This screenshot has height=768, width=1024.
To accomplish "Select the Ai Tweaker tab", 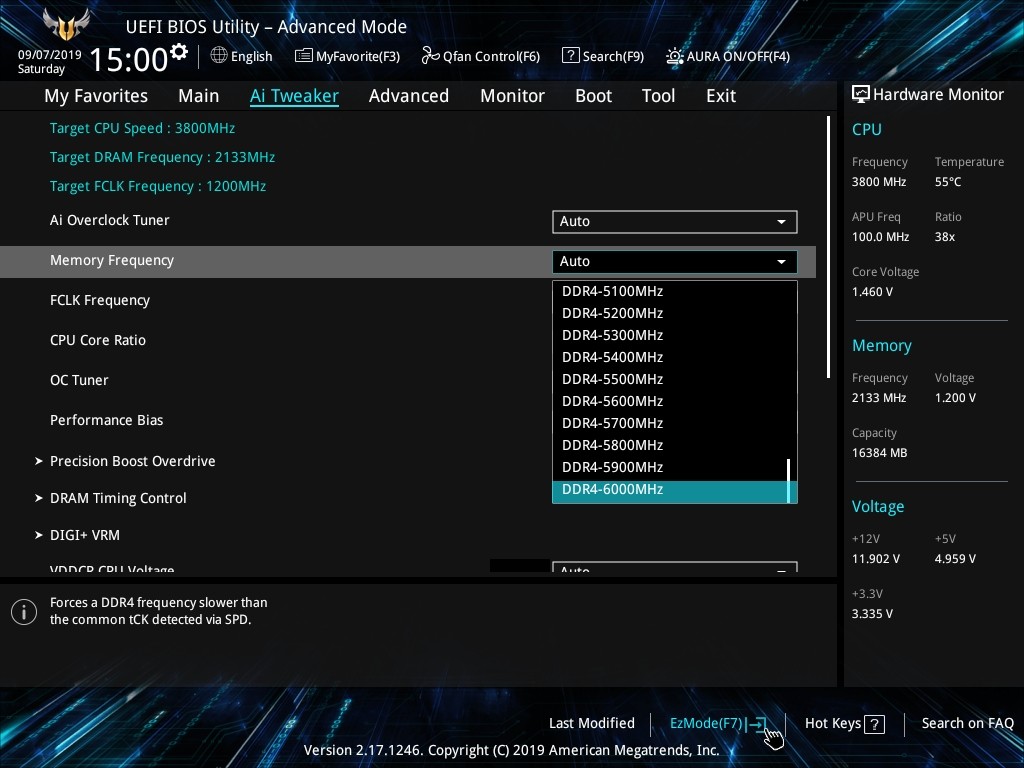I will click(294, 96).
